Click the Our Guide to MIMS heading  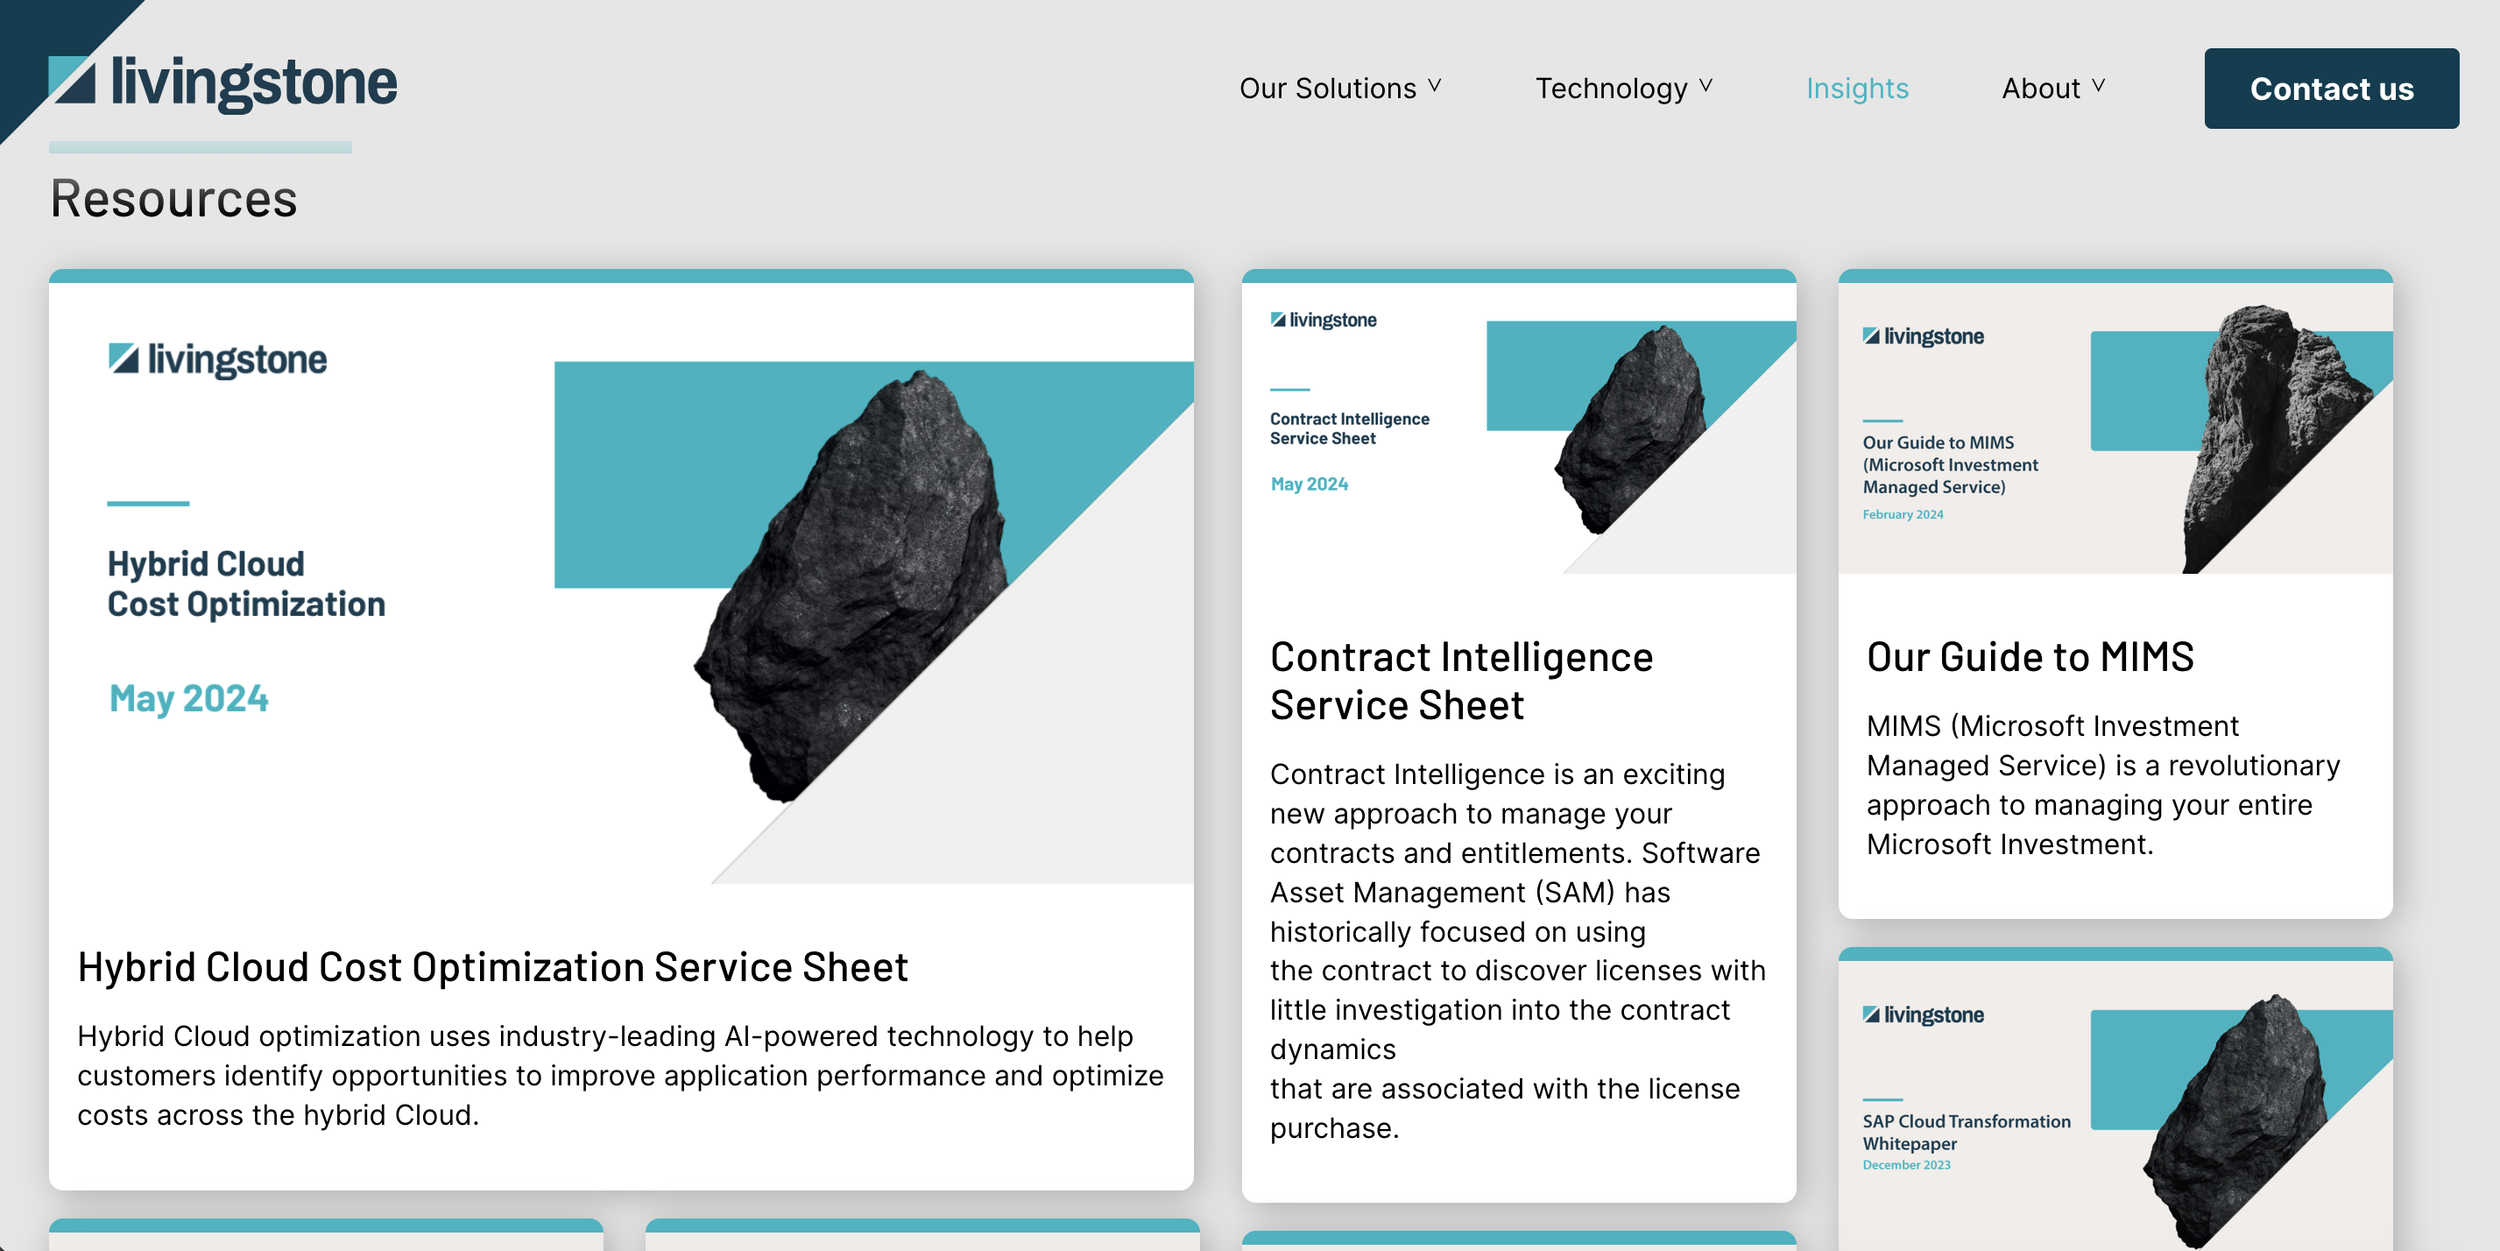pyautogui.click(x=2030, y=657)
